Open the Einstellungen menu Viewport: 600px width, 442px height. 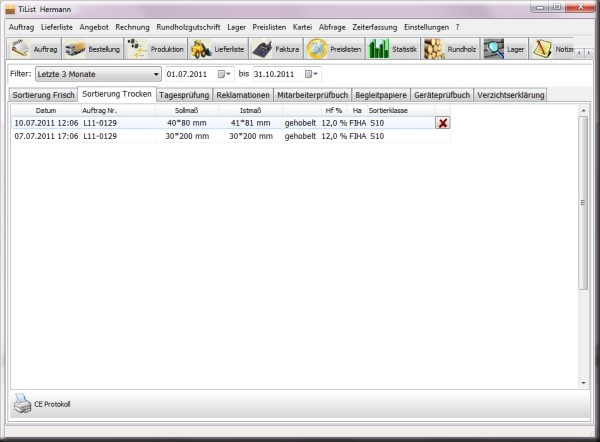coord(426,27)
